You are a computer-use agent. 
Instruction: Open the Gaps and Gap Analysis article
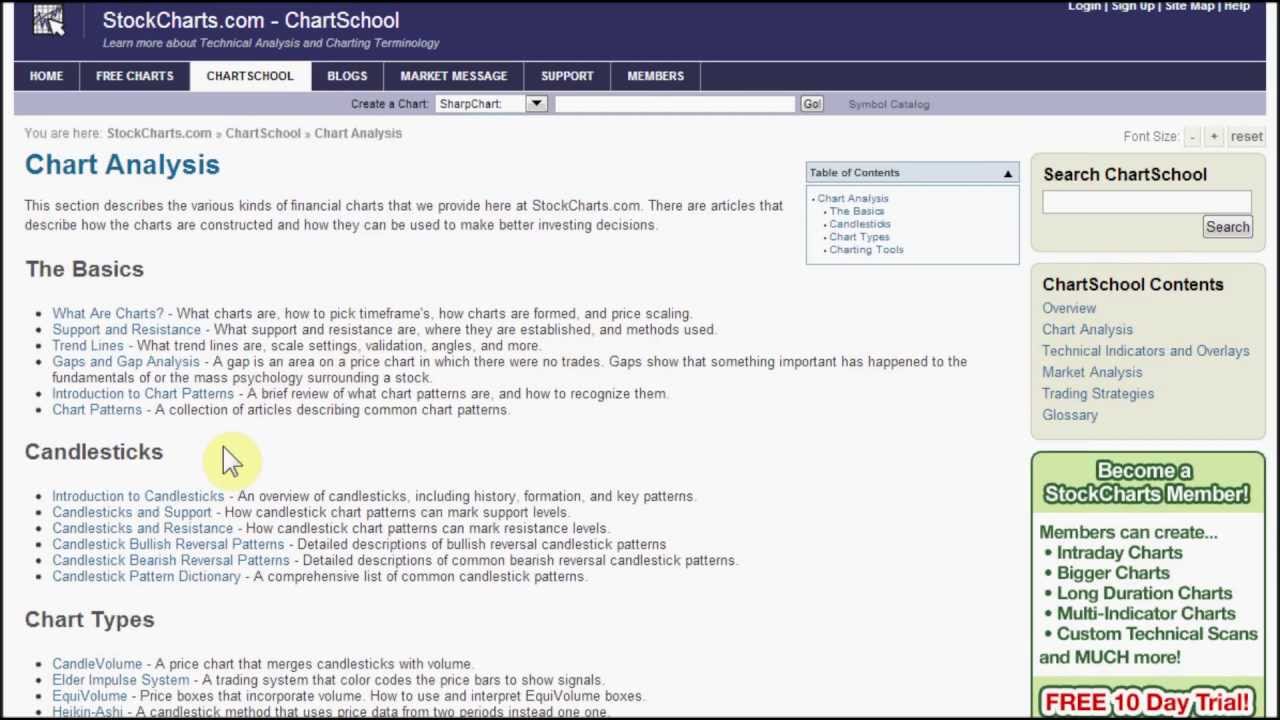pos(126,361)
